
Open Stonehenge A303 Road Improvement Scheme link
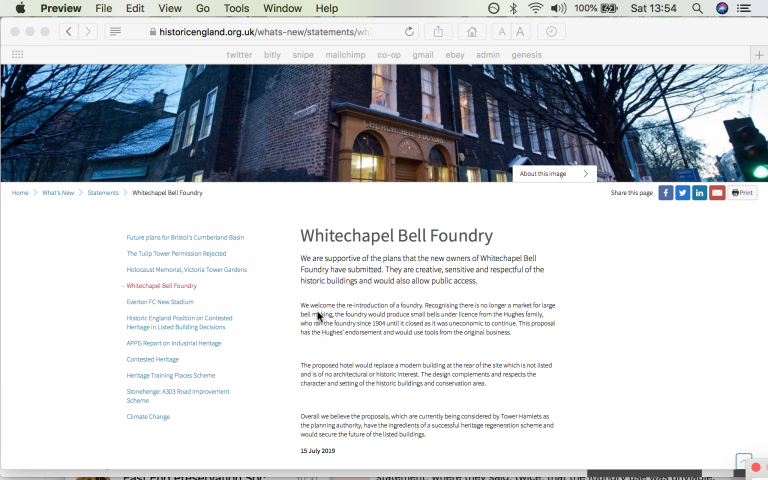(178, 396)
